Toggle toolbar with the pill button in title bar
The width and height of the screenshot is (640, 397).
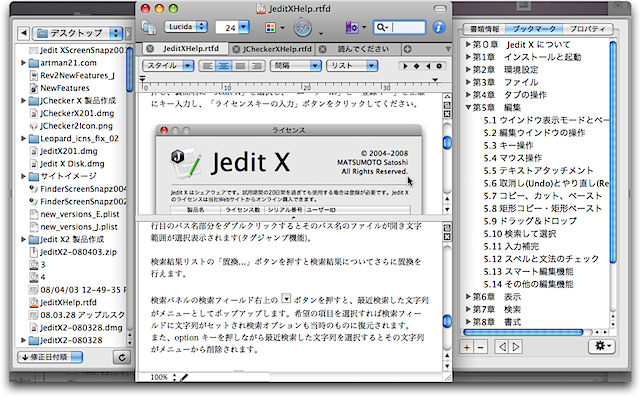pyautogui.click(x=440, y=9)
